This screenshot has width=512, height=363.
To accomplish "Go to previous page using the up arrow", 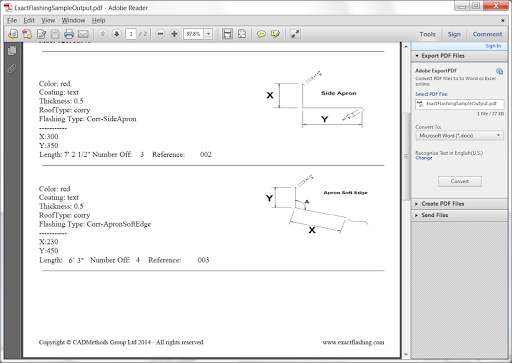I will pos(103,34).
